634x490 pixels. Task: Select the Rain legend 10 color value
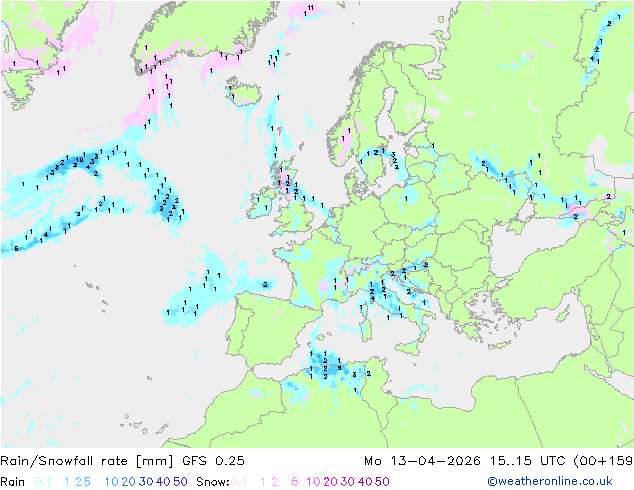click(111, 482)
